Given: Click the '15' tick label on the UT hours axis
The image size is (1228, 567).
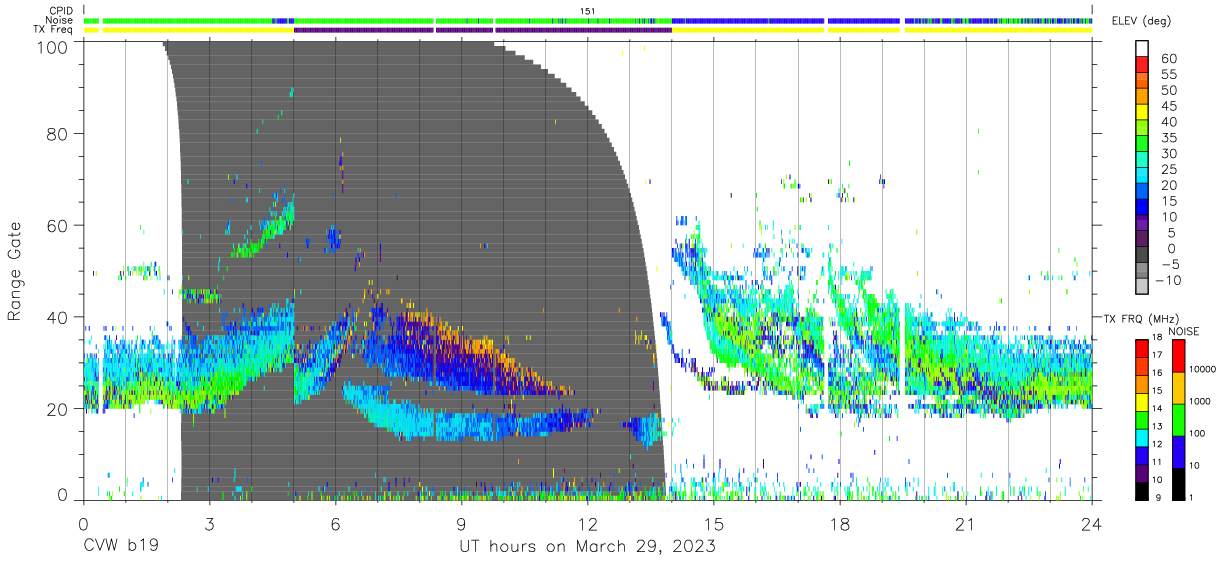Looking at the screenshot, I should point(713,524).
